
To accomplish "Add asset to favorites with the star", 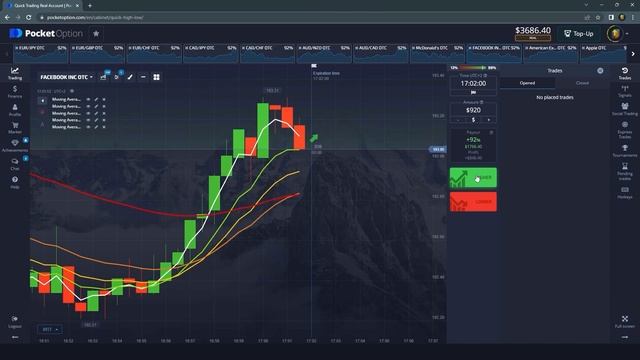I will tap(96, 33).
